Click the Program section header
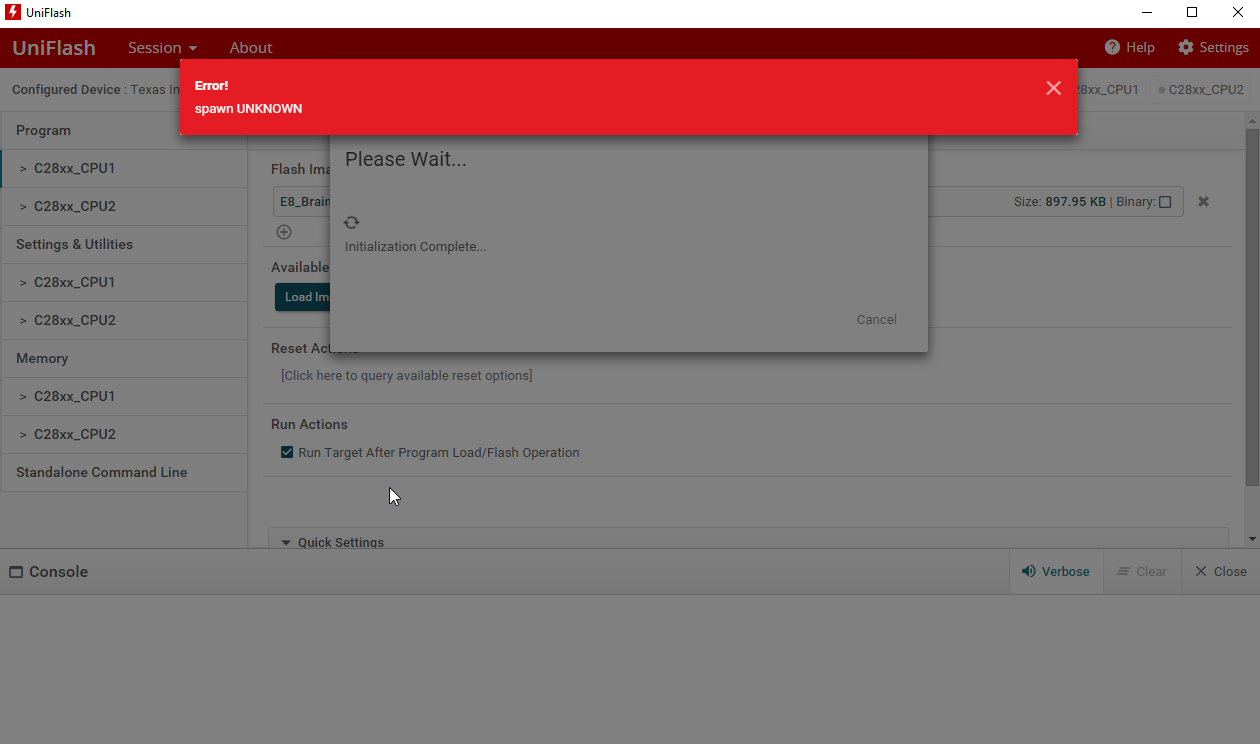Screen dimensions: 1260x744 click(x=124, y=130)
